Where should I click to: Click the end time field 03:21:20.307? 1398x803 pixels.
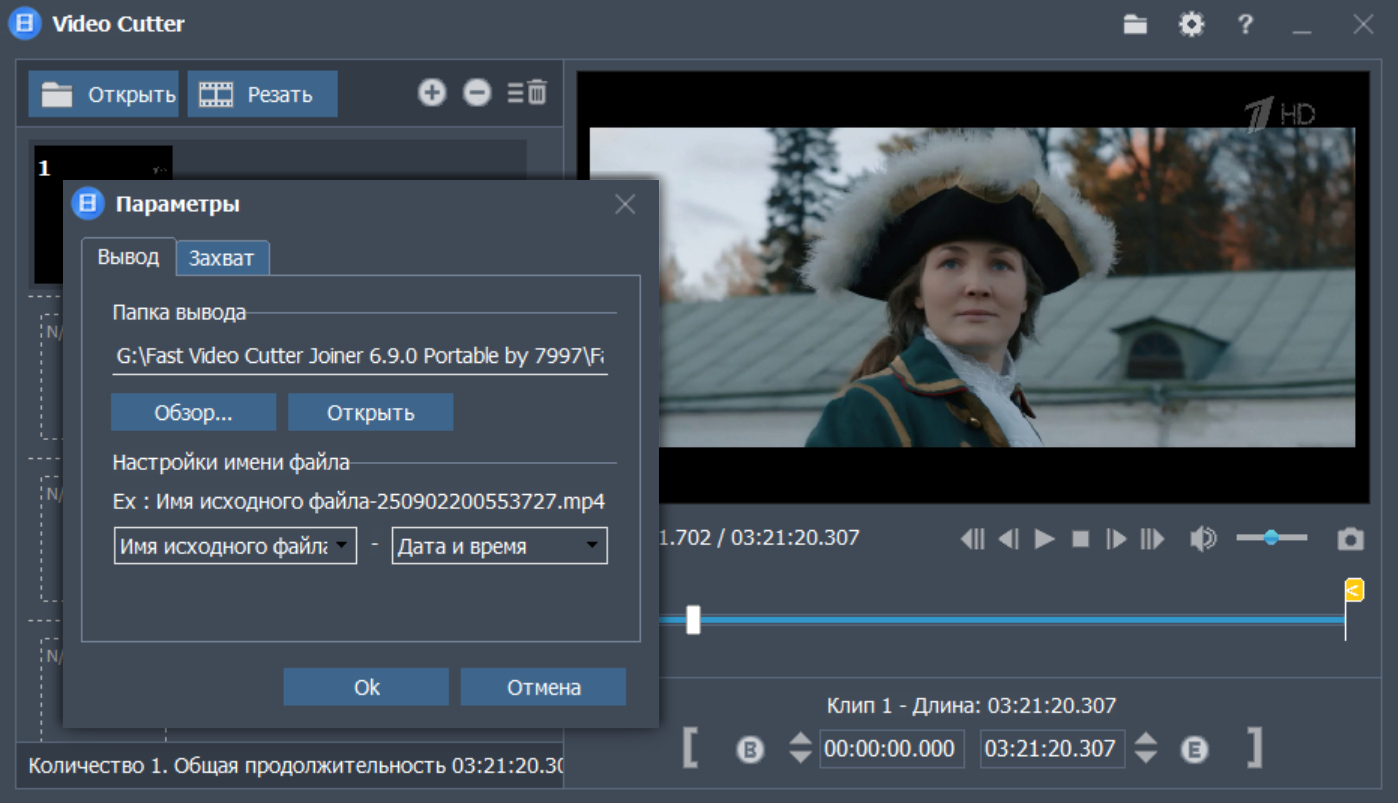point(1052,749)
